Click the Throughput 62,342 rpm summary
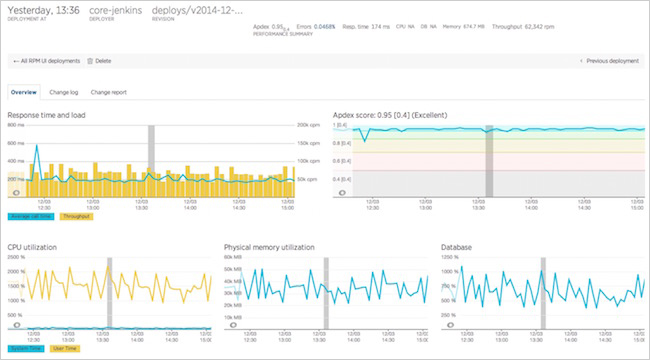This screenshot has height=360, width=650. [x=523, y=27]
